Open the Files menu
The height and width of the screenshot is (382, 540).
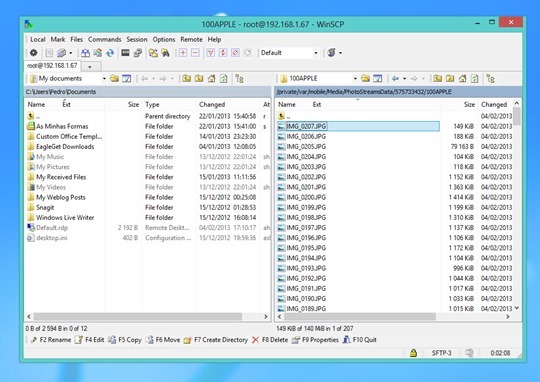(76, 39)
